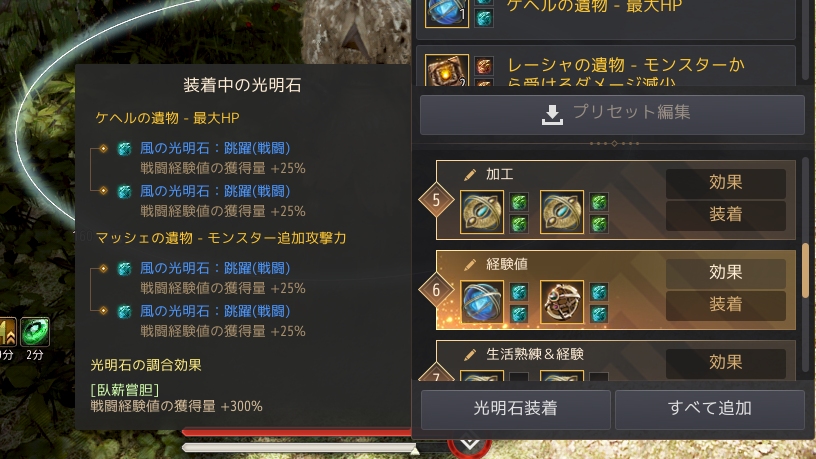This screenshot has width=816, height=459.
Task: Click the preset list scrollbar
Action: click(805, 271)
